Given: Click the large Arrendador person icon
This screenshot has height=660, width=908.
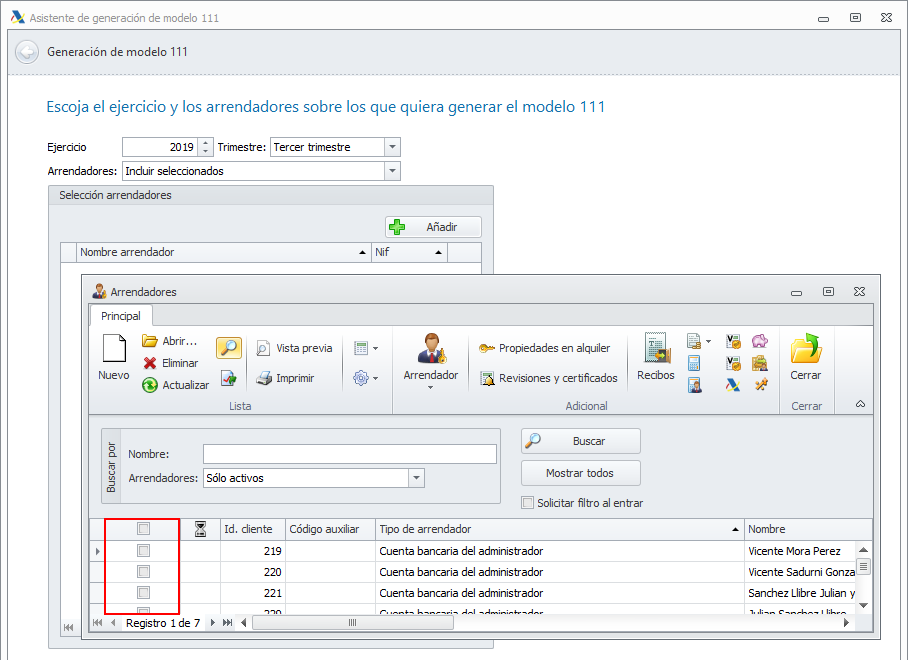Looking at the screenshot, I should click(431, 348).
